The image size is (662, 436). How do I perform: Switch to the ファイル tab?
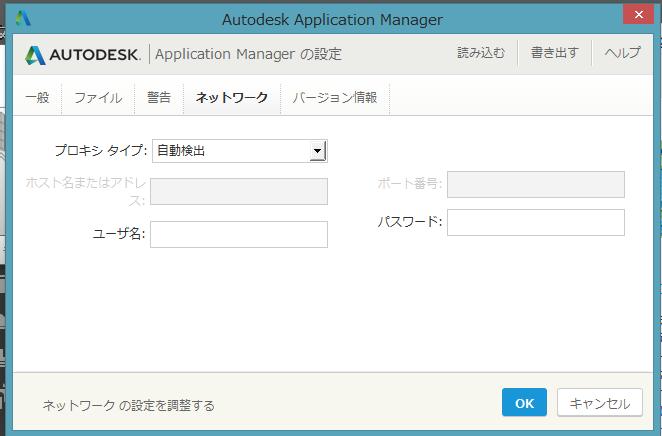pyautogui.click(x=98, y=97)
